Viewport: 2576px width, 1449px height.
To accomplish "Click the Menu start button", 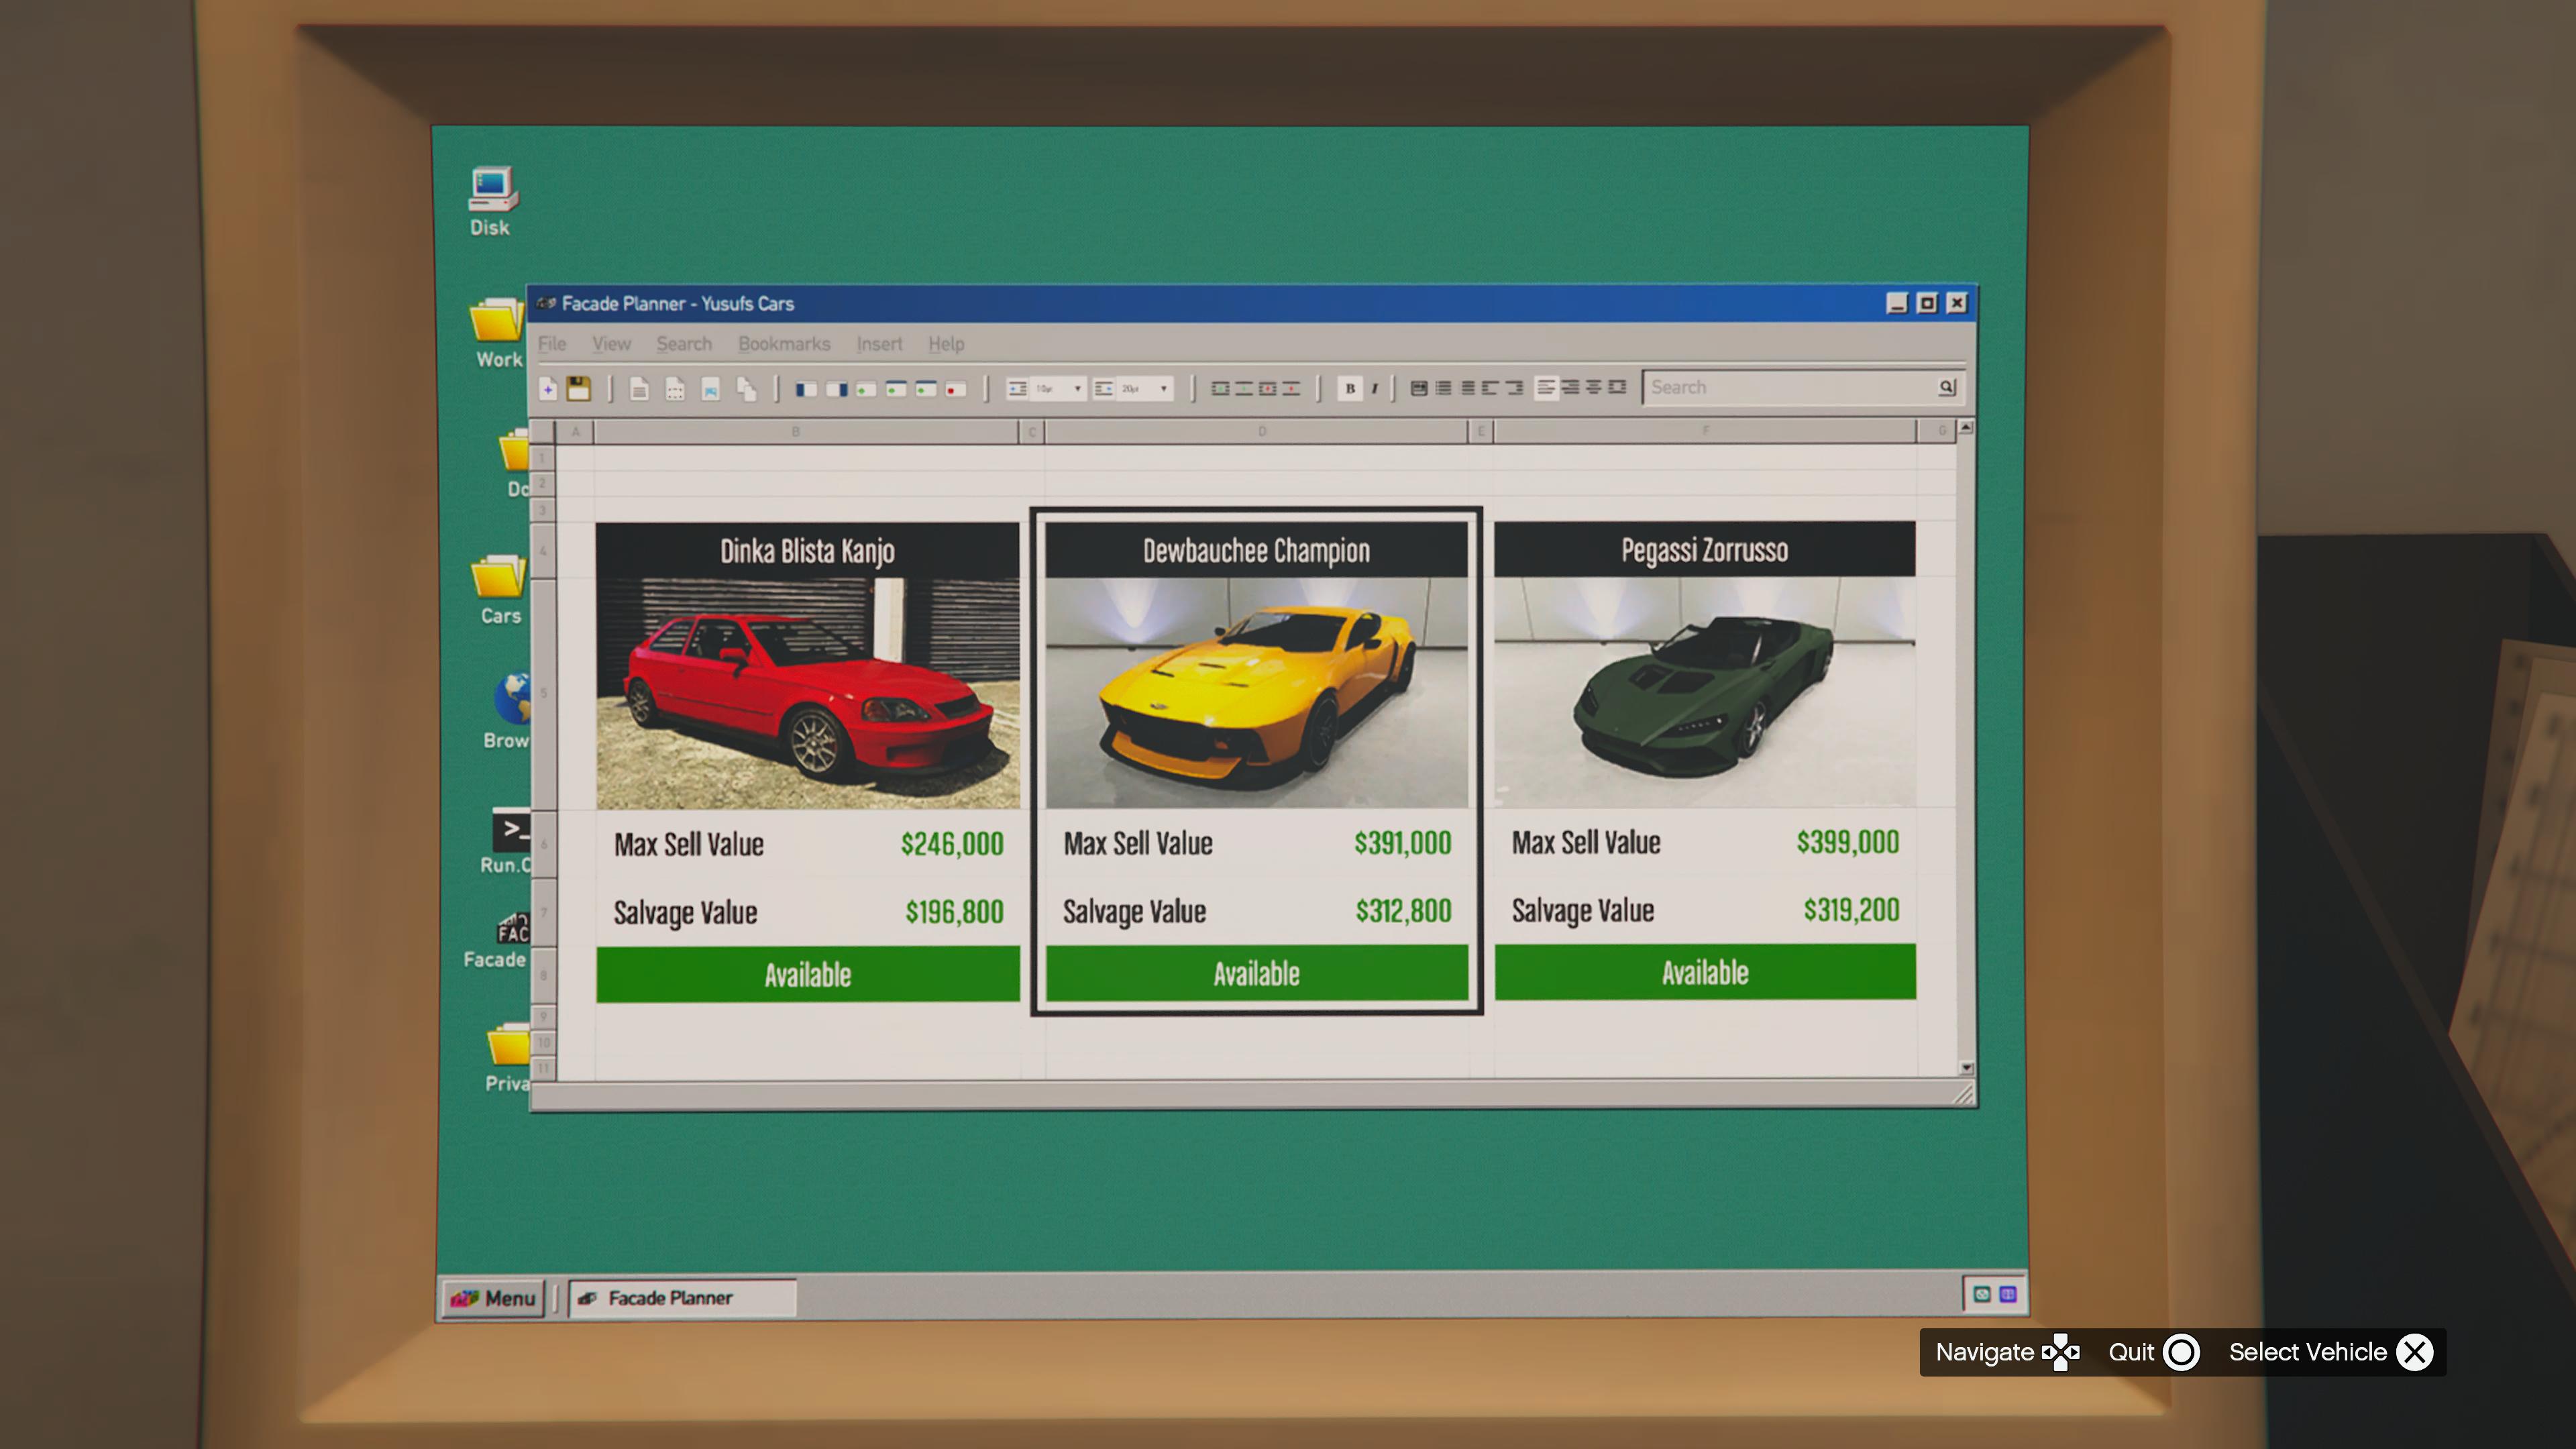I will 494,1298.
